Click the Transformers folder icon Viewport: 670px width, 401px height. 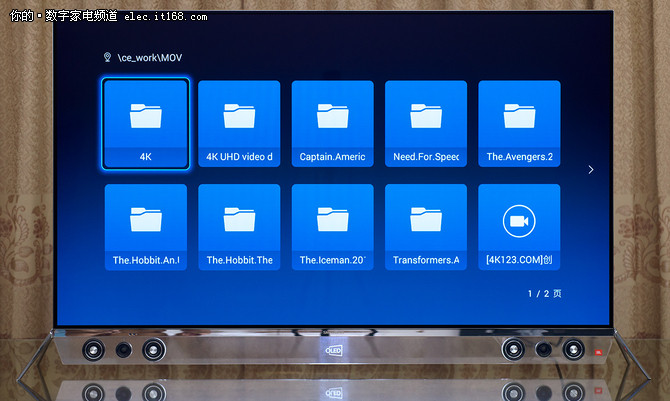pyautogui.click(x=426, y=219)
